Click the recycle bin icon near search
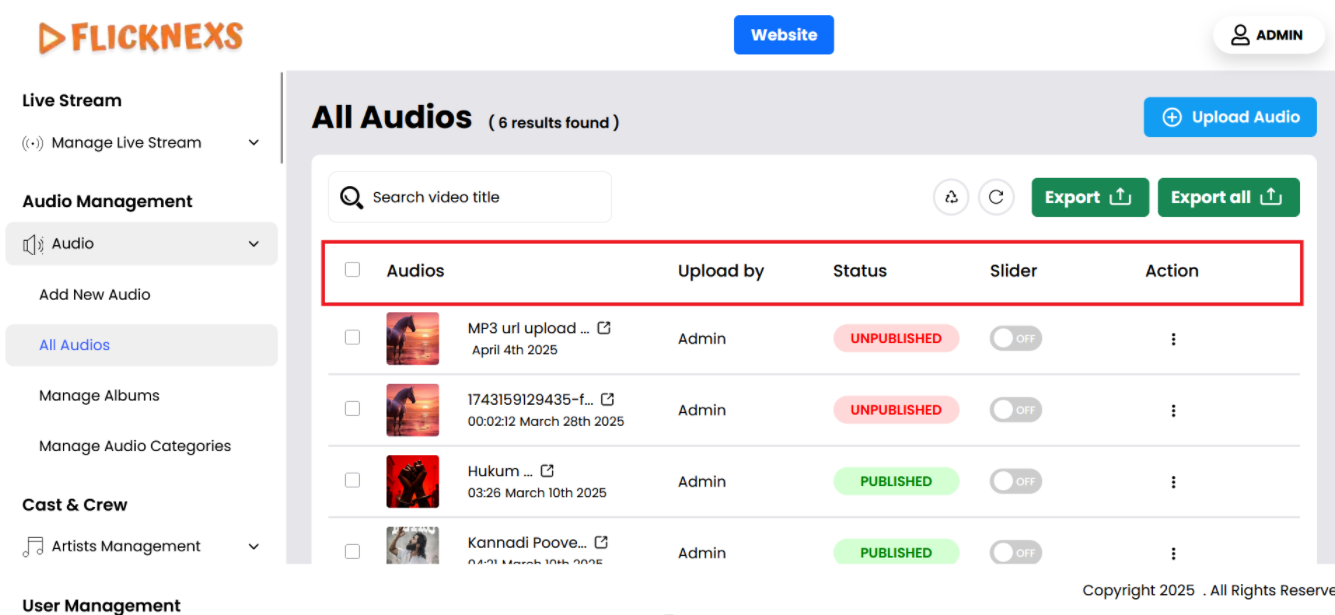Screen dimensions: 1335x615 pyautogui.click(x=951, y=197)
